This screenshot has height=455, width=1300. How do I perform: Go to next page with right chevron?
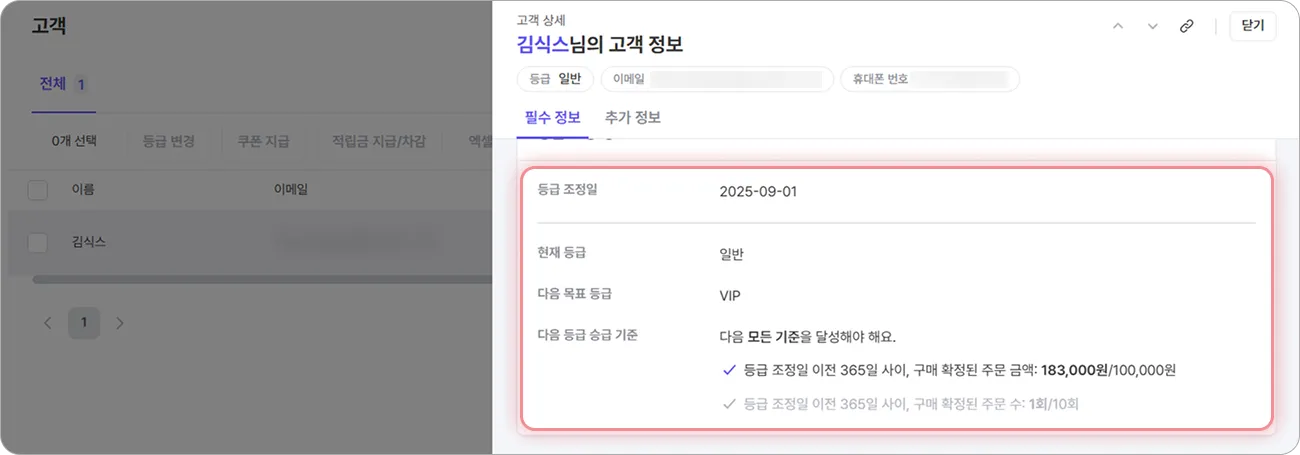point(120,323)
